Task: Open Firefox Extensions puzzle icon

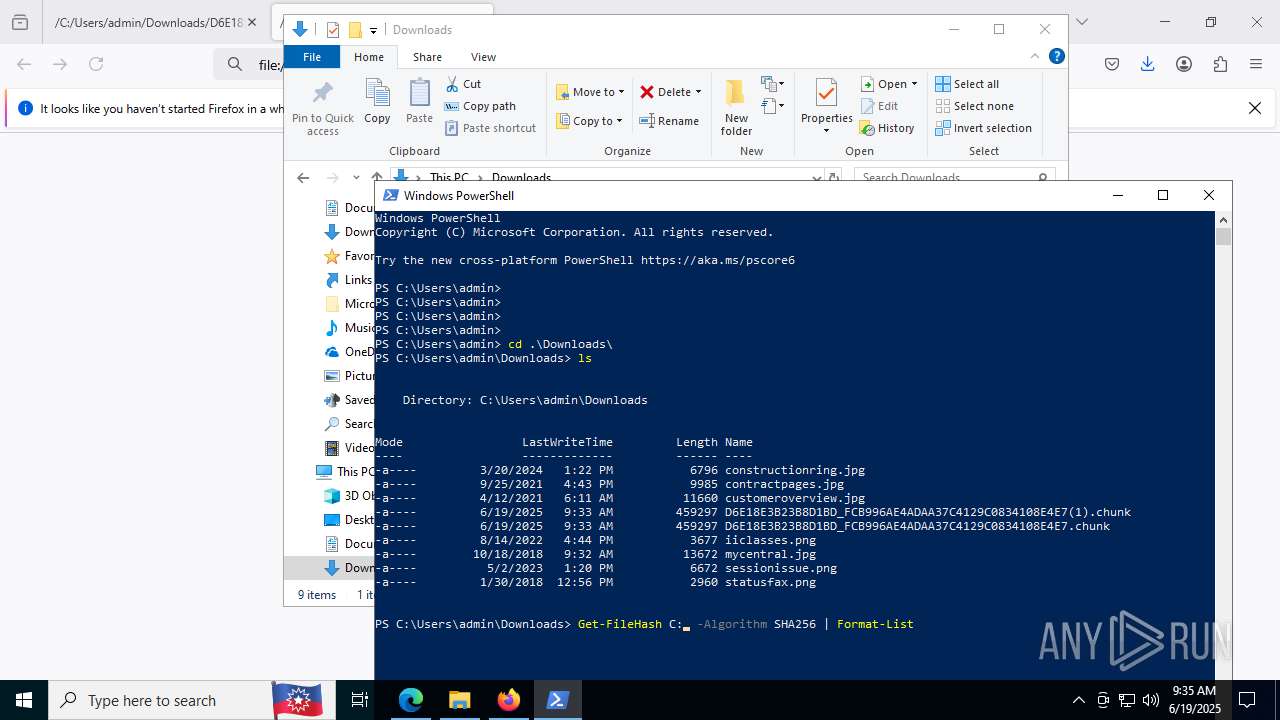Action: 1220,64
